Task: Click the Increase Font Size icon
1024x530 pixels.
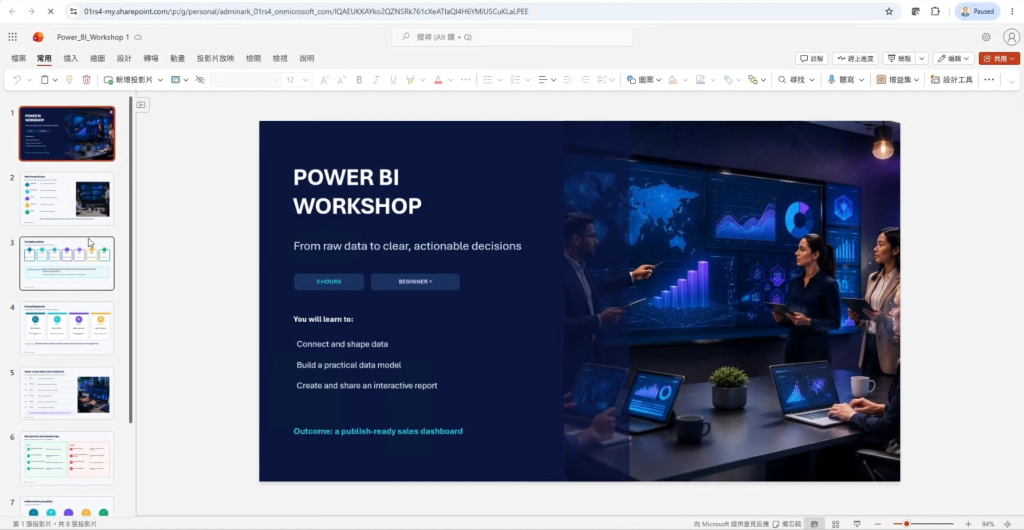Action: coord(324,80)
